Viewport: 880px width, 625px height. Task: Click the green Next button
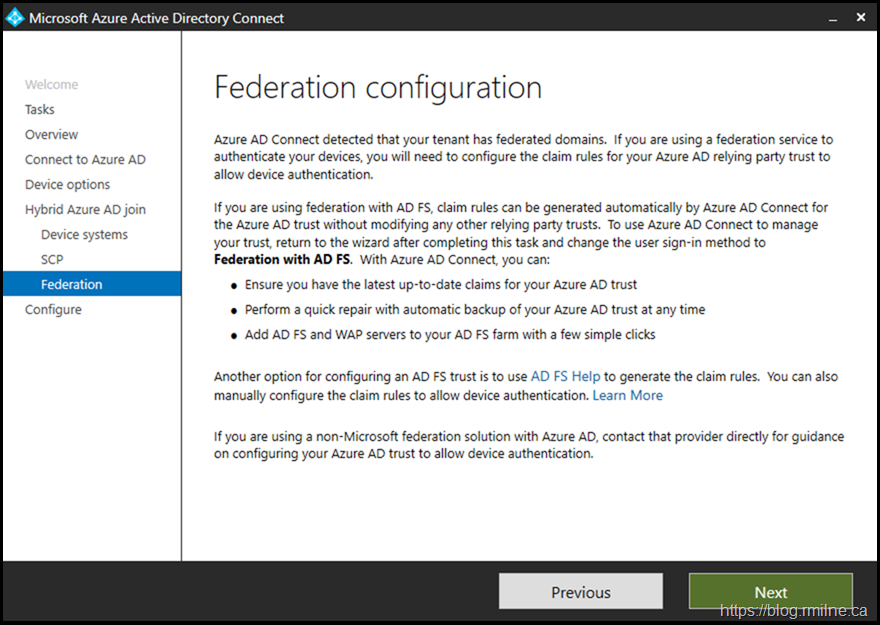coord(770,592)
